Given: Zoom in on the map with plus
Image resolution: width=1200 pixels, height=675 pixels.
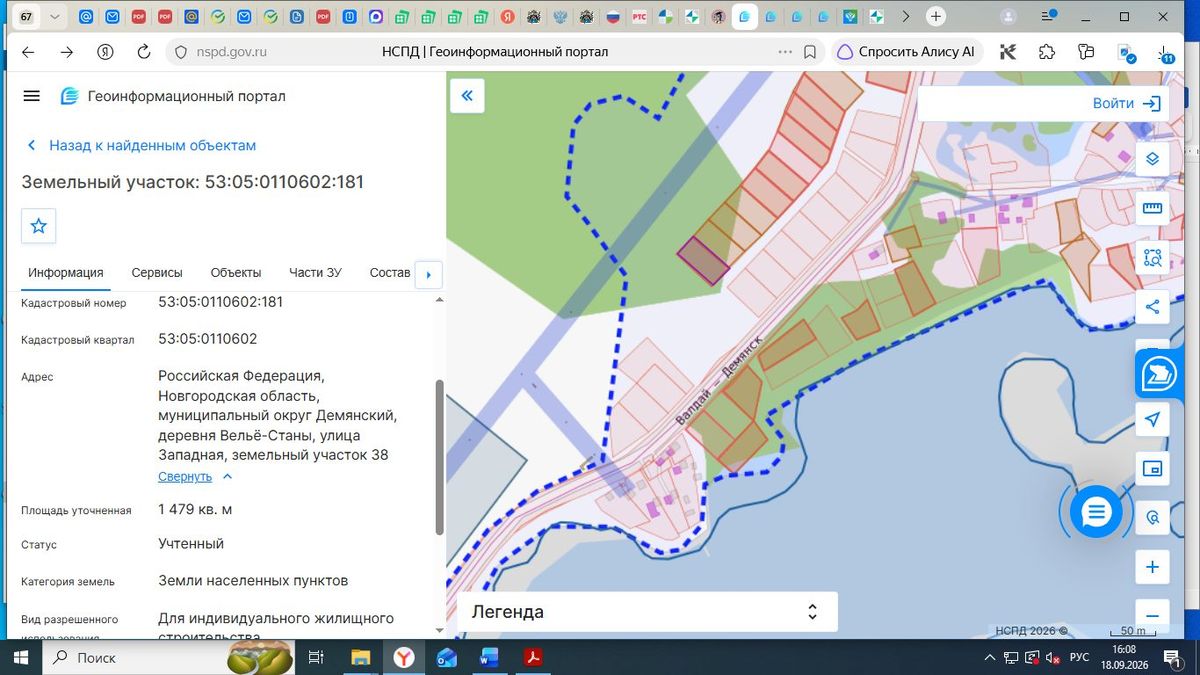Looking at the screenshot, I should point(1152,567).
